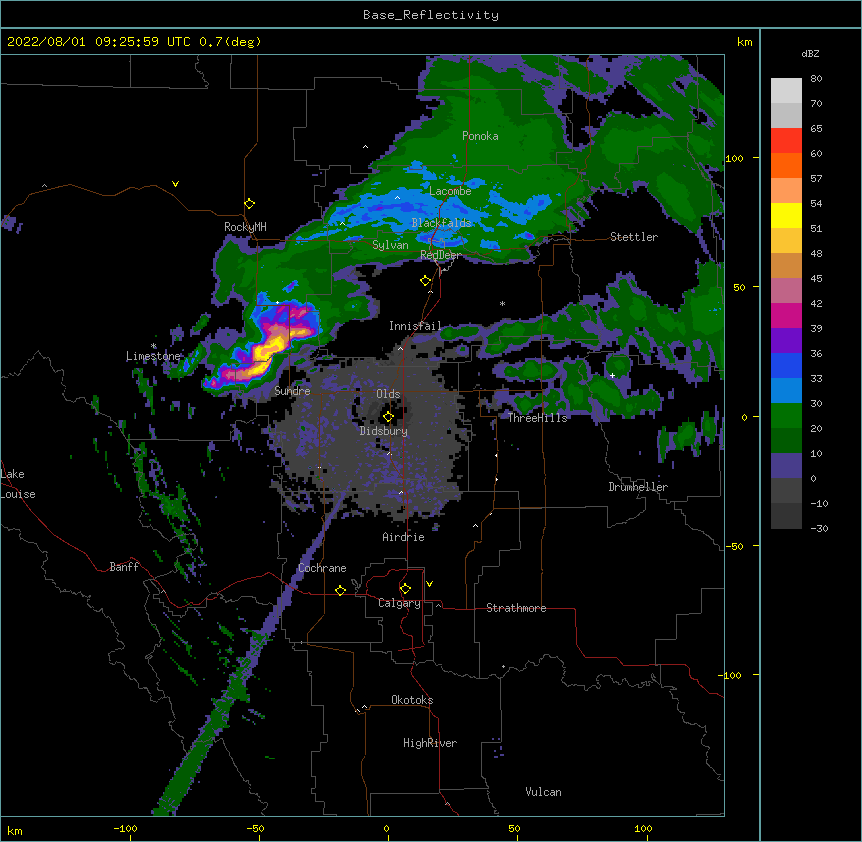862x842 pixels.
Task: Click the yellow V marker northwest of RockyMH
Action: click(175, 184)
